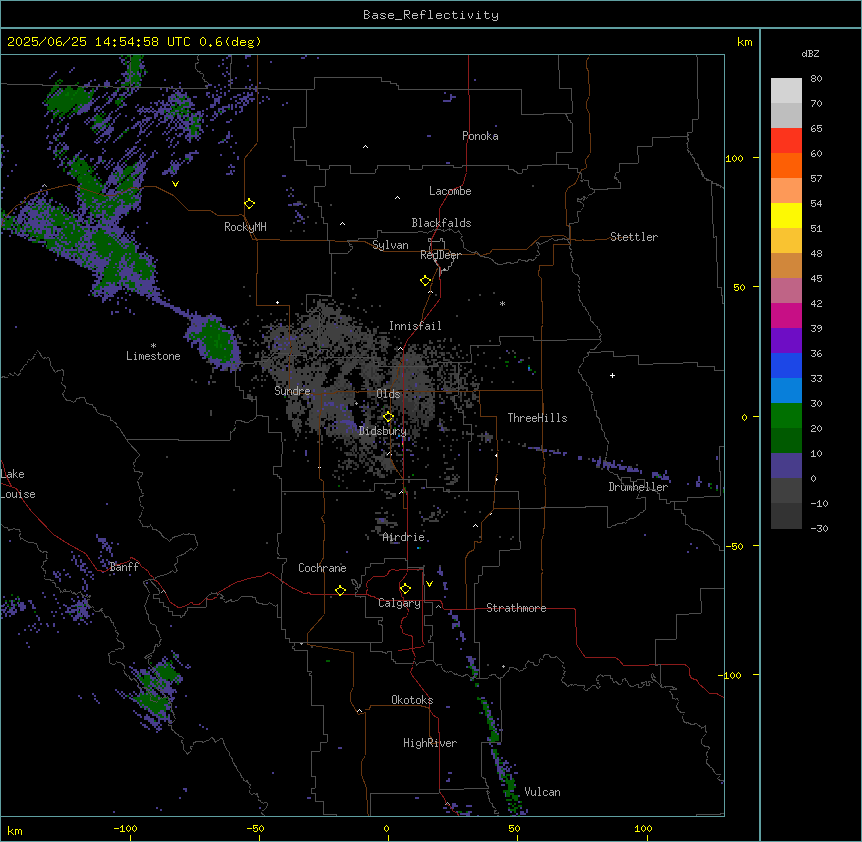This screenshot has height=842, width=862.
Task: Click the -30 value on the dBZ legend
Action: point(819,528)
